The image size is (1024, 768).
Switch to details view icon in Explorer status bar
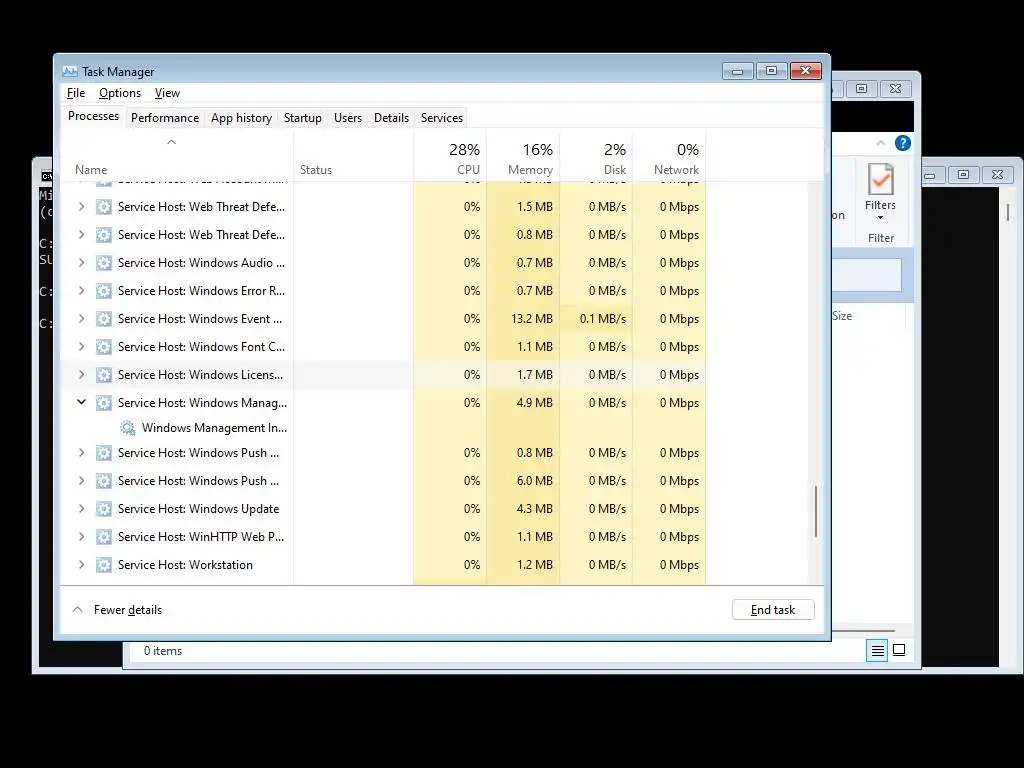(877, 650)
